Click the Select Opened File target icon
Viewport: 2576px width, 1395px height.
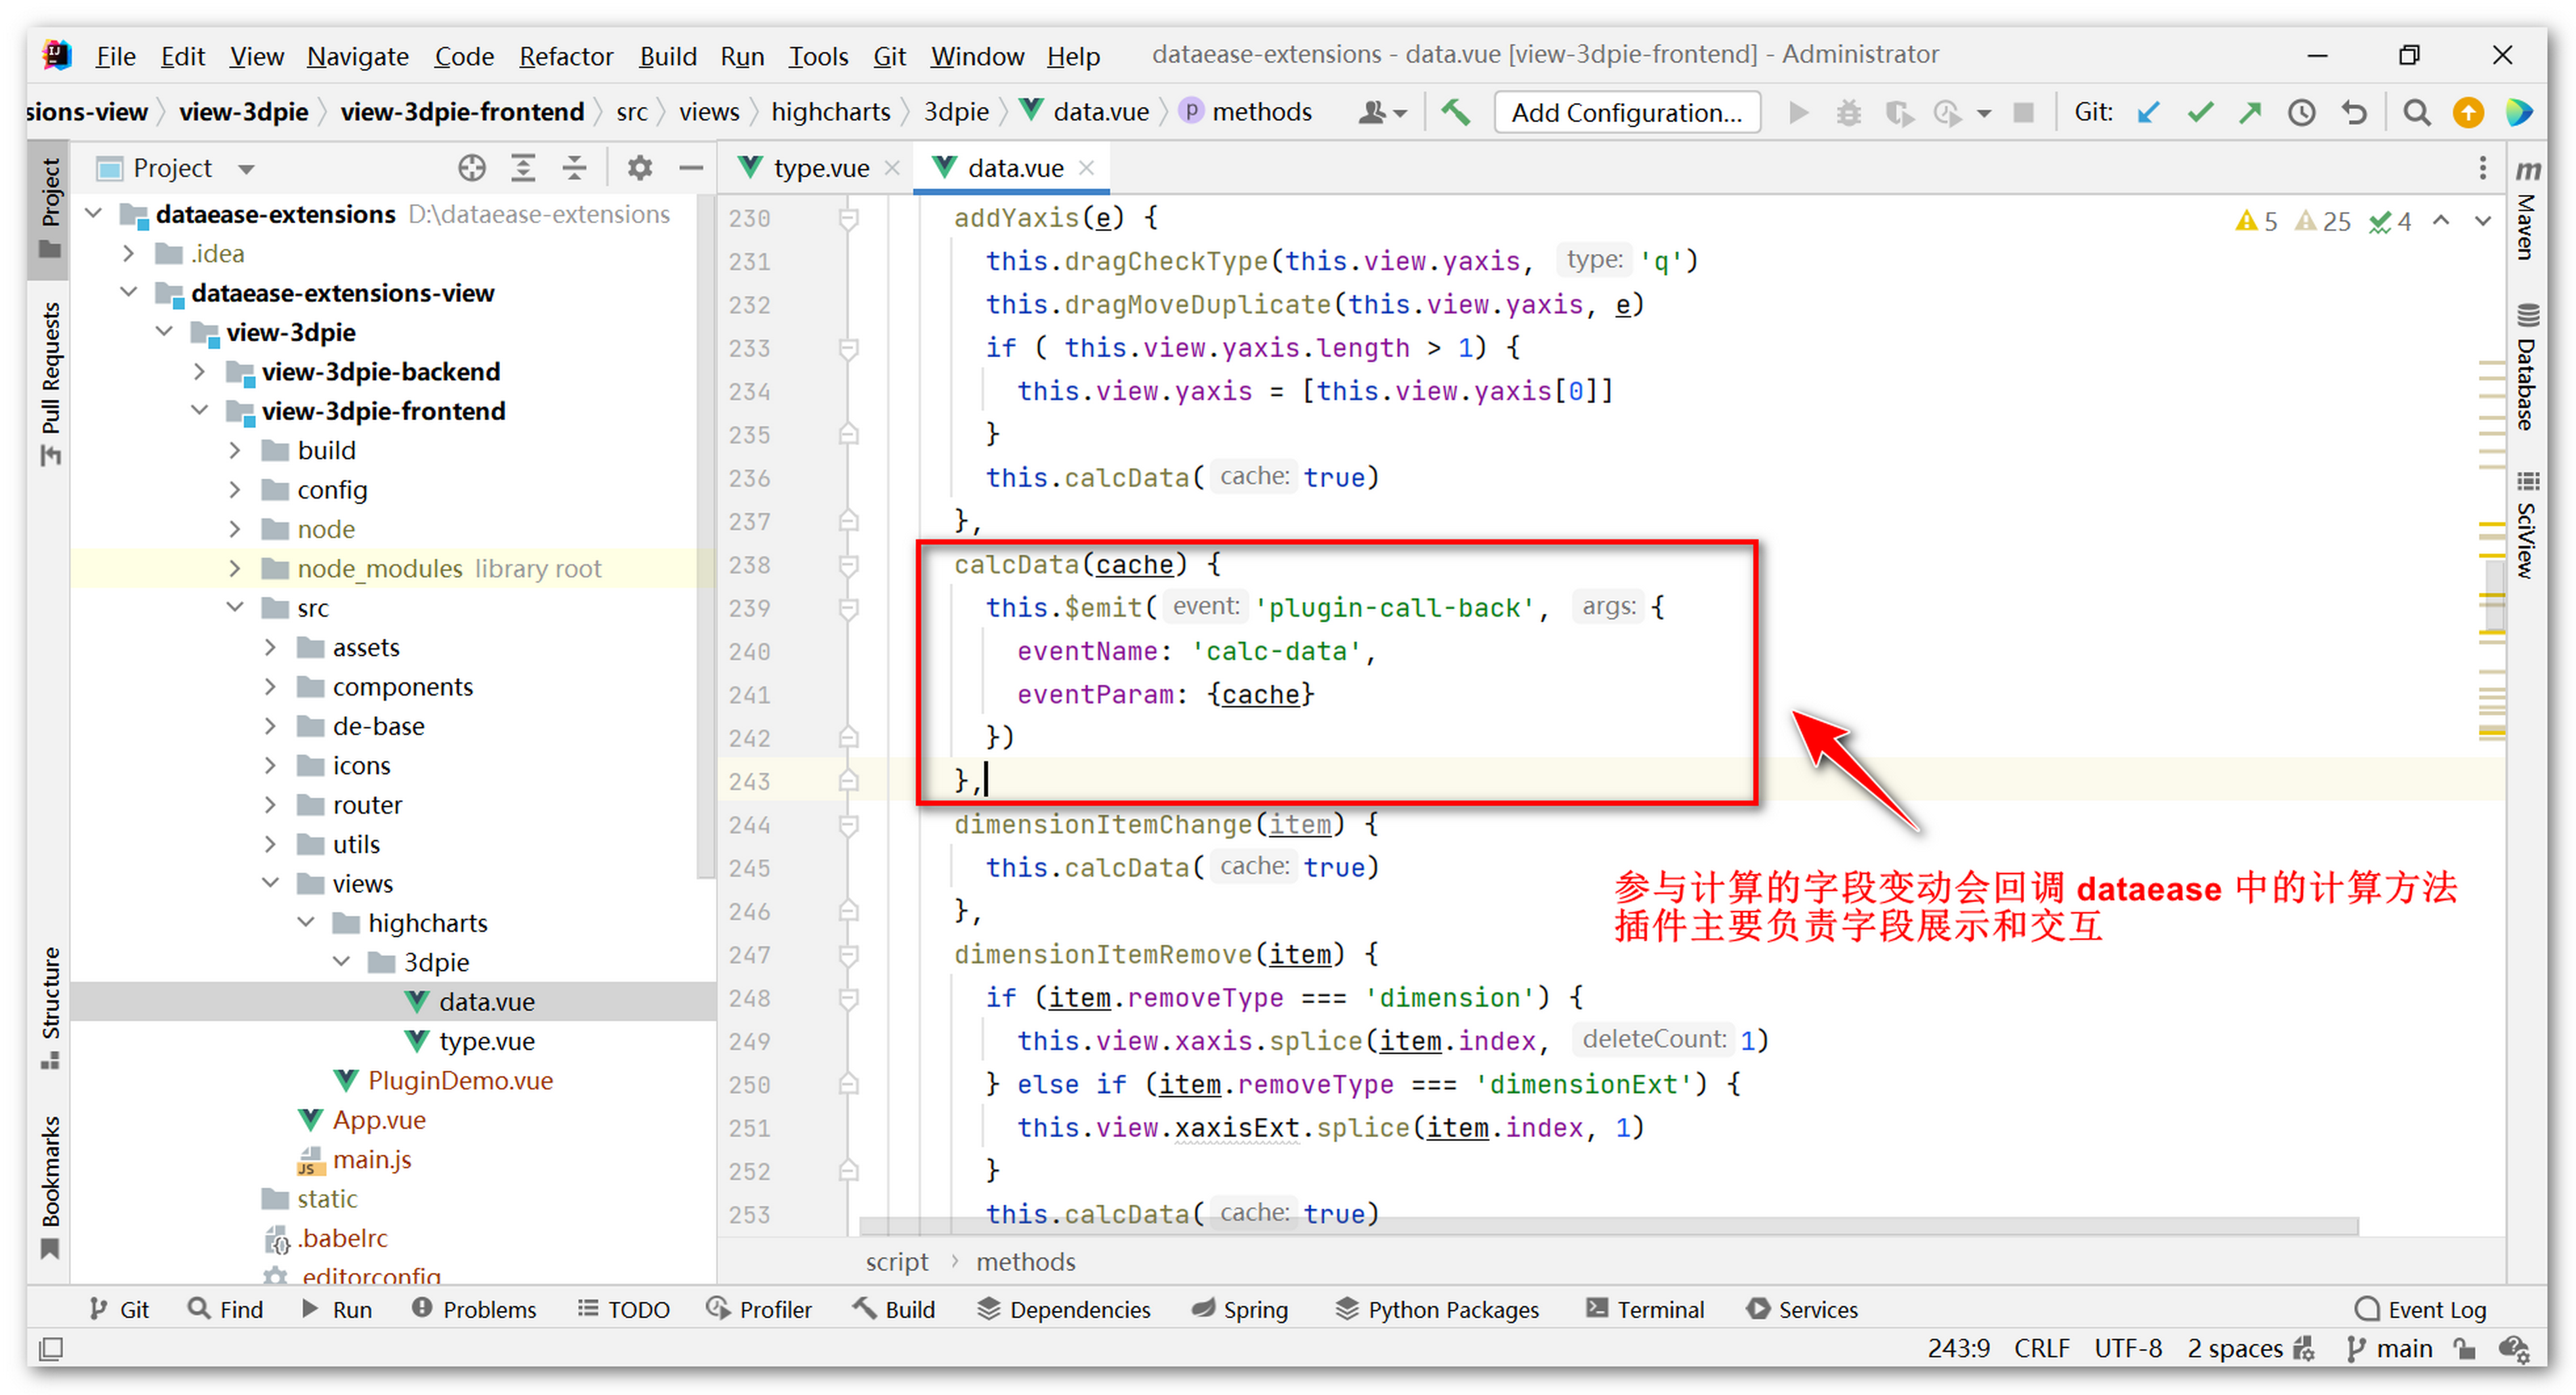click(472, 168)
